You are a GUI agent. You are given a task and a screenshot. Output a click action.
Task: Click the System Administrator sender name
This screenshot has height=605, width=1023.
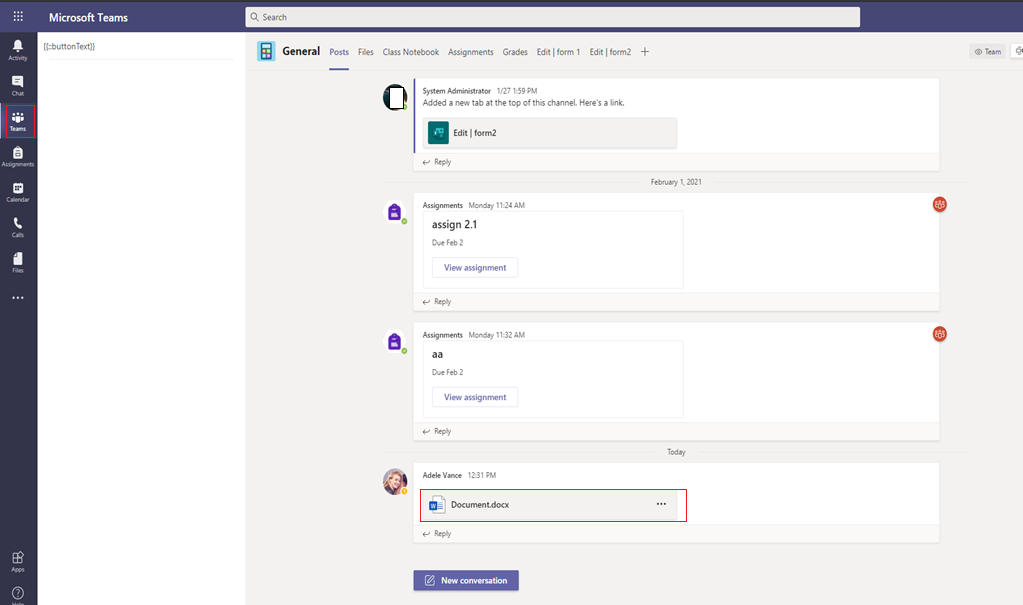[x=456, y=91]
